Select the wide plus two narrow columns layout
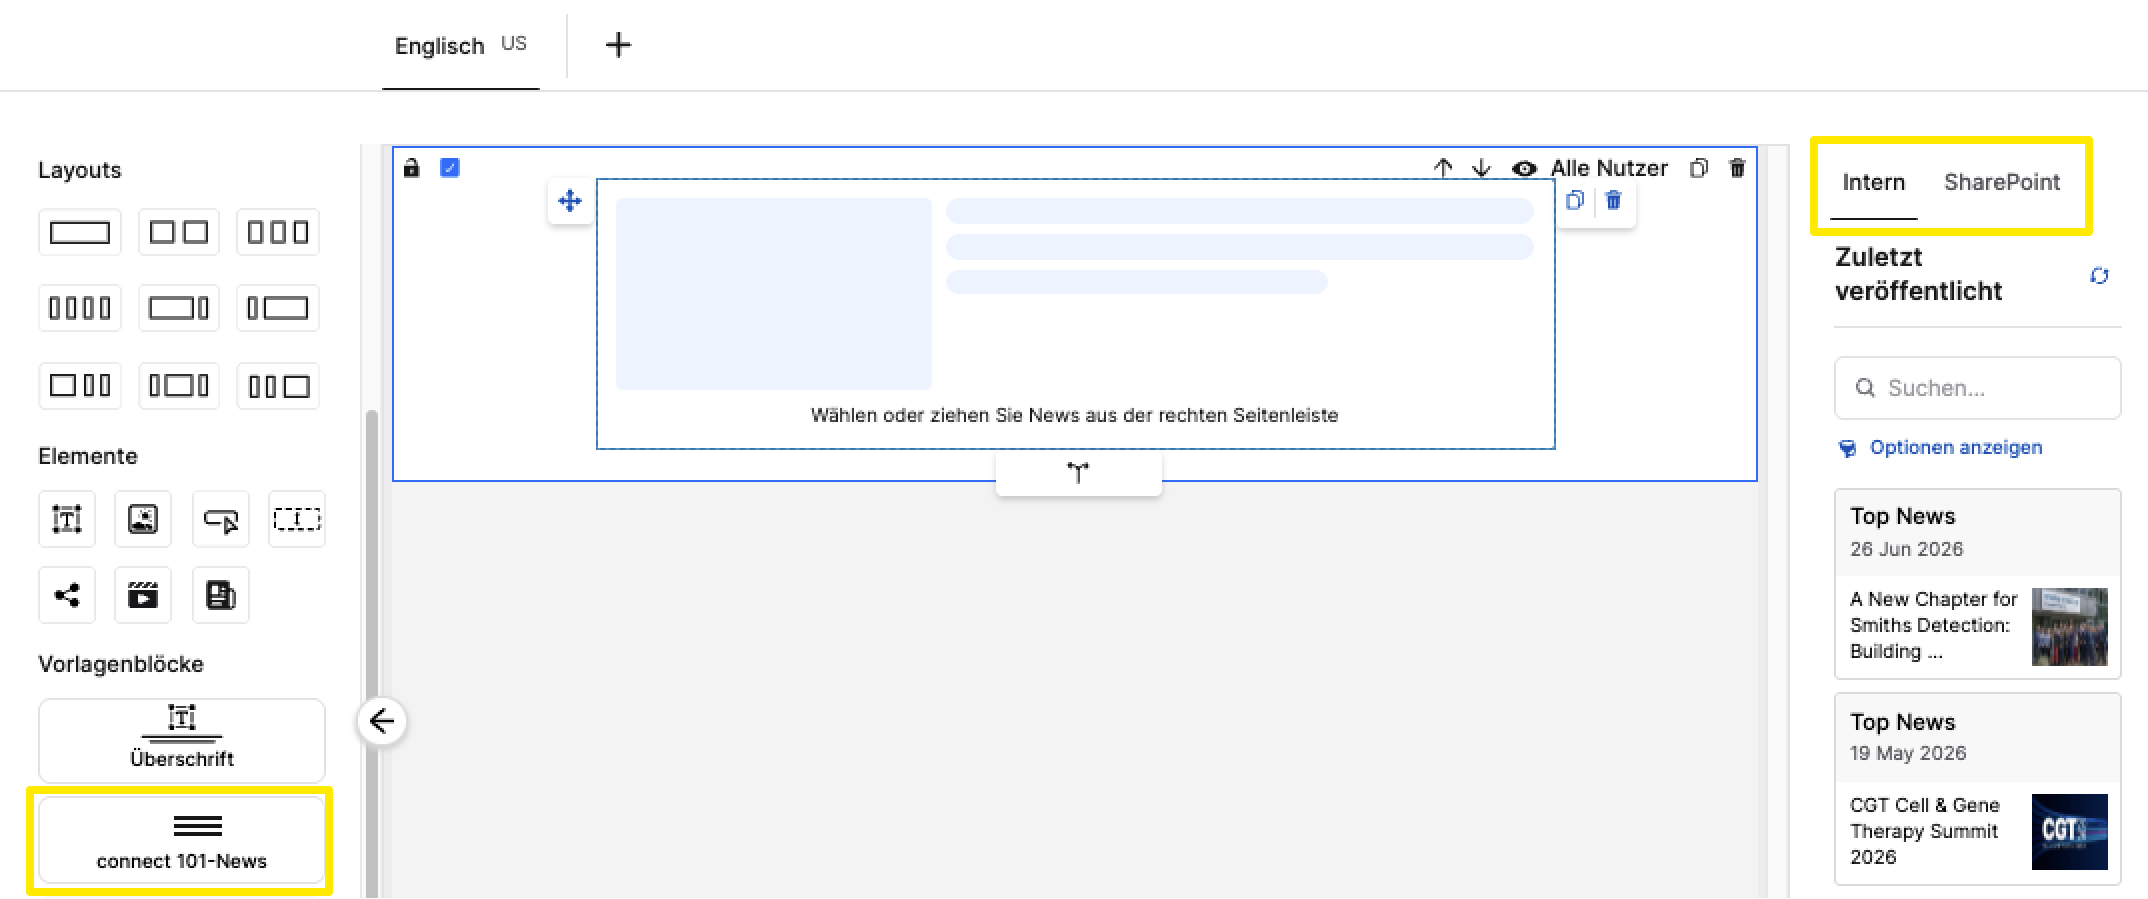Screen dimensions: 2148x899 click(80, 386)
